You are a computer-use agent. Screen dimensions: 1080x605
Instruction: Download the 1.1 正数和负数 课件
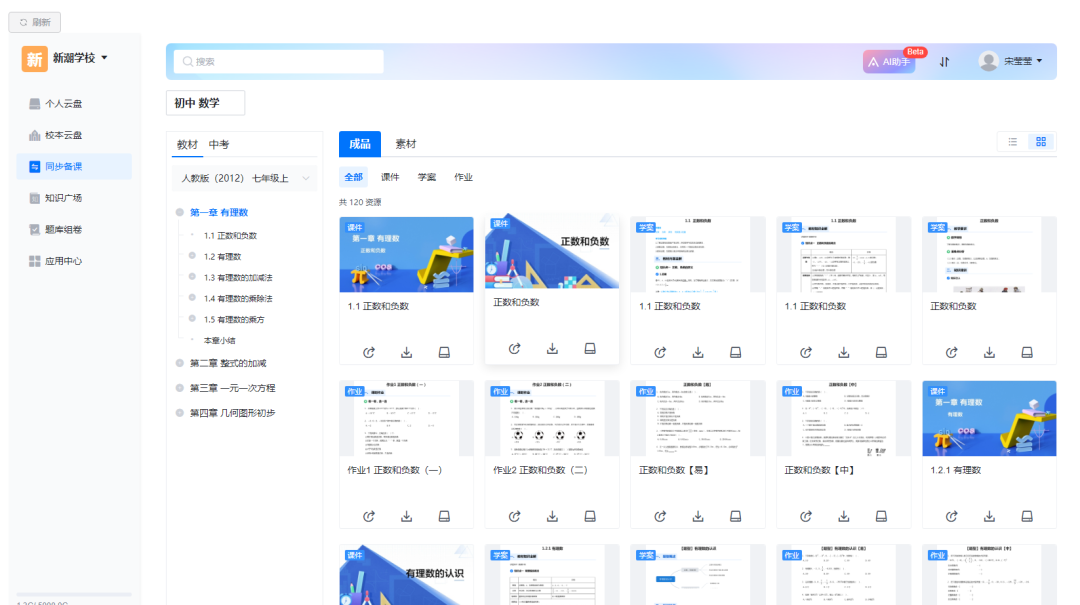406,352
